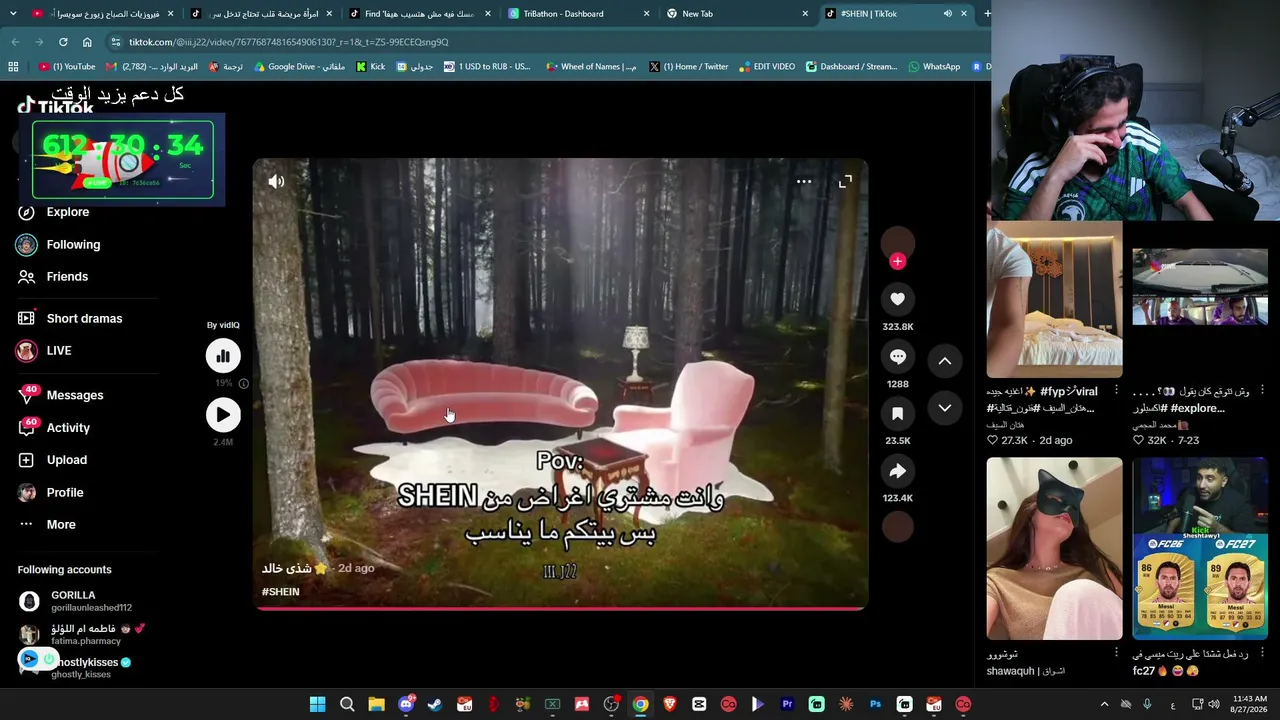Seek on the red video progress bar
Image resolution: width=1280 pixels, height=720 pixels.
tap(560, 608)
